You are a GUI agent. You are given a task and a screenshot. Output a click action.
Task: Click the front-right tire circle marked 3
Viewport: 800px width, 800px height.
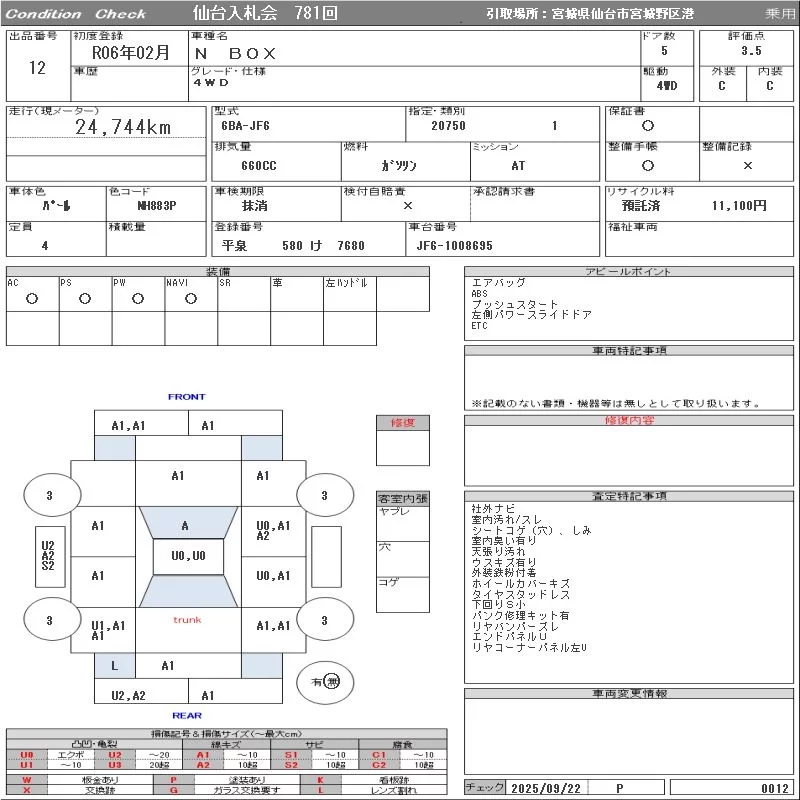(x=324, y=495)
